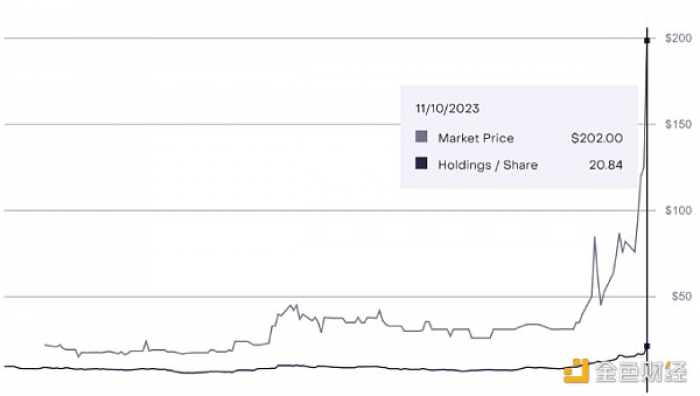Screen dimensions: 700x396
Task: Click the $100 y-axis label
Action: pos(678,210)
